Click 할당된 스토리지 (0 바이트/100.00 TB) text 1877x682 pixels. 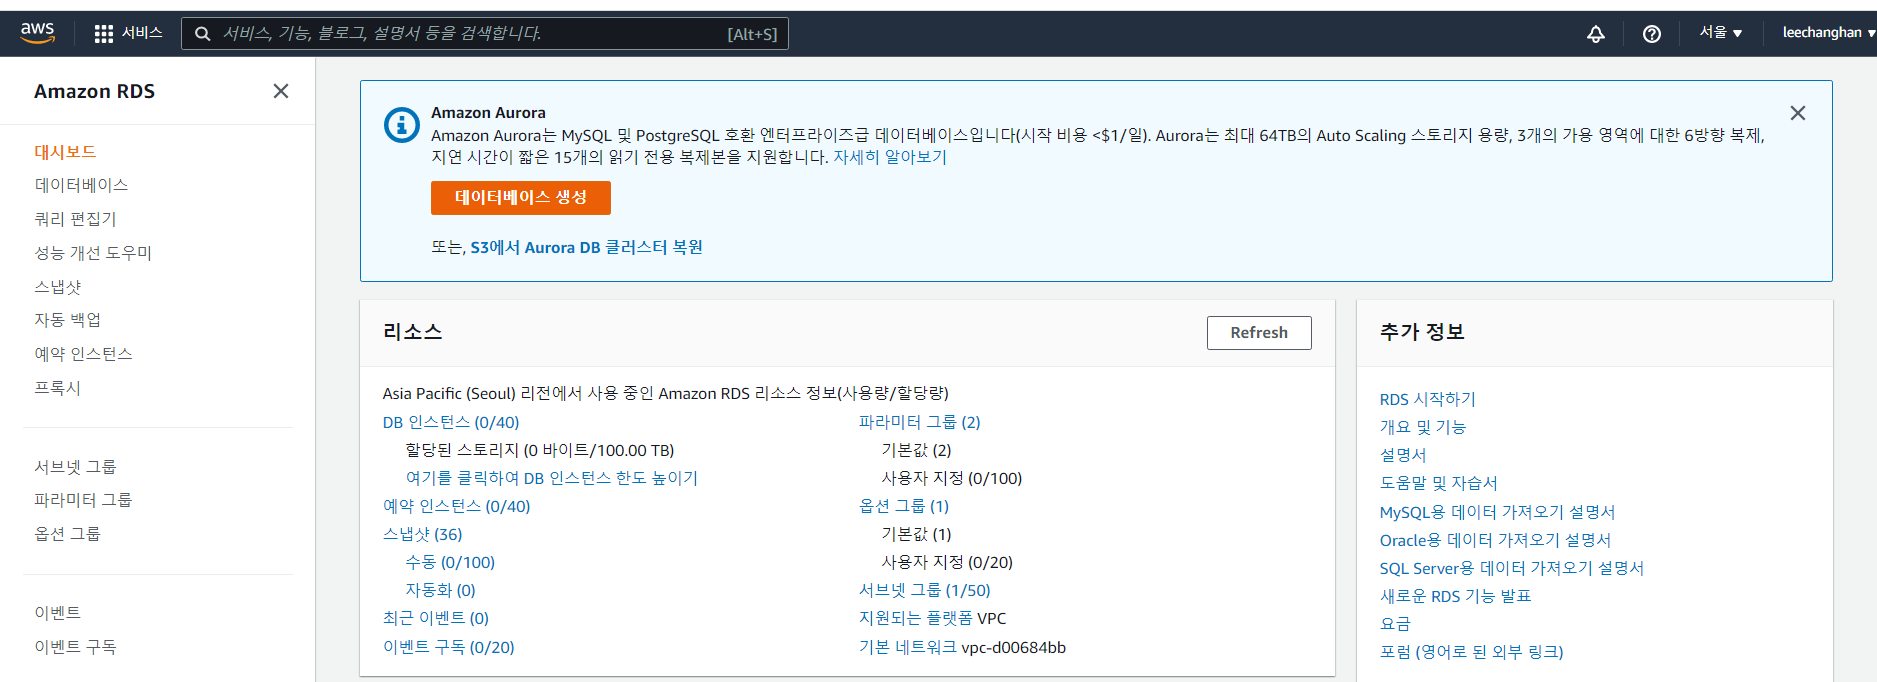pyautogui.click(x=540, y=450)
